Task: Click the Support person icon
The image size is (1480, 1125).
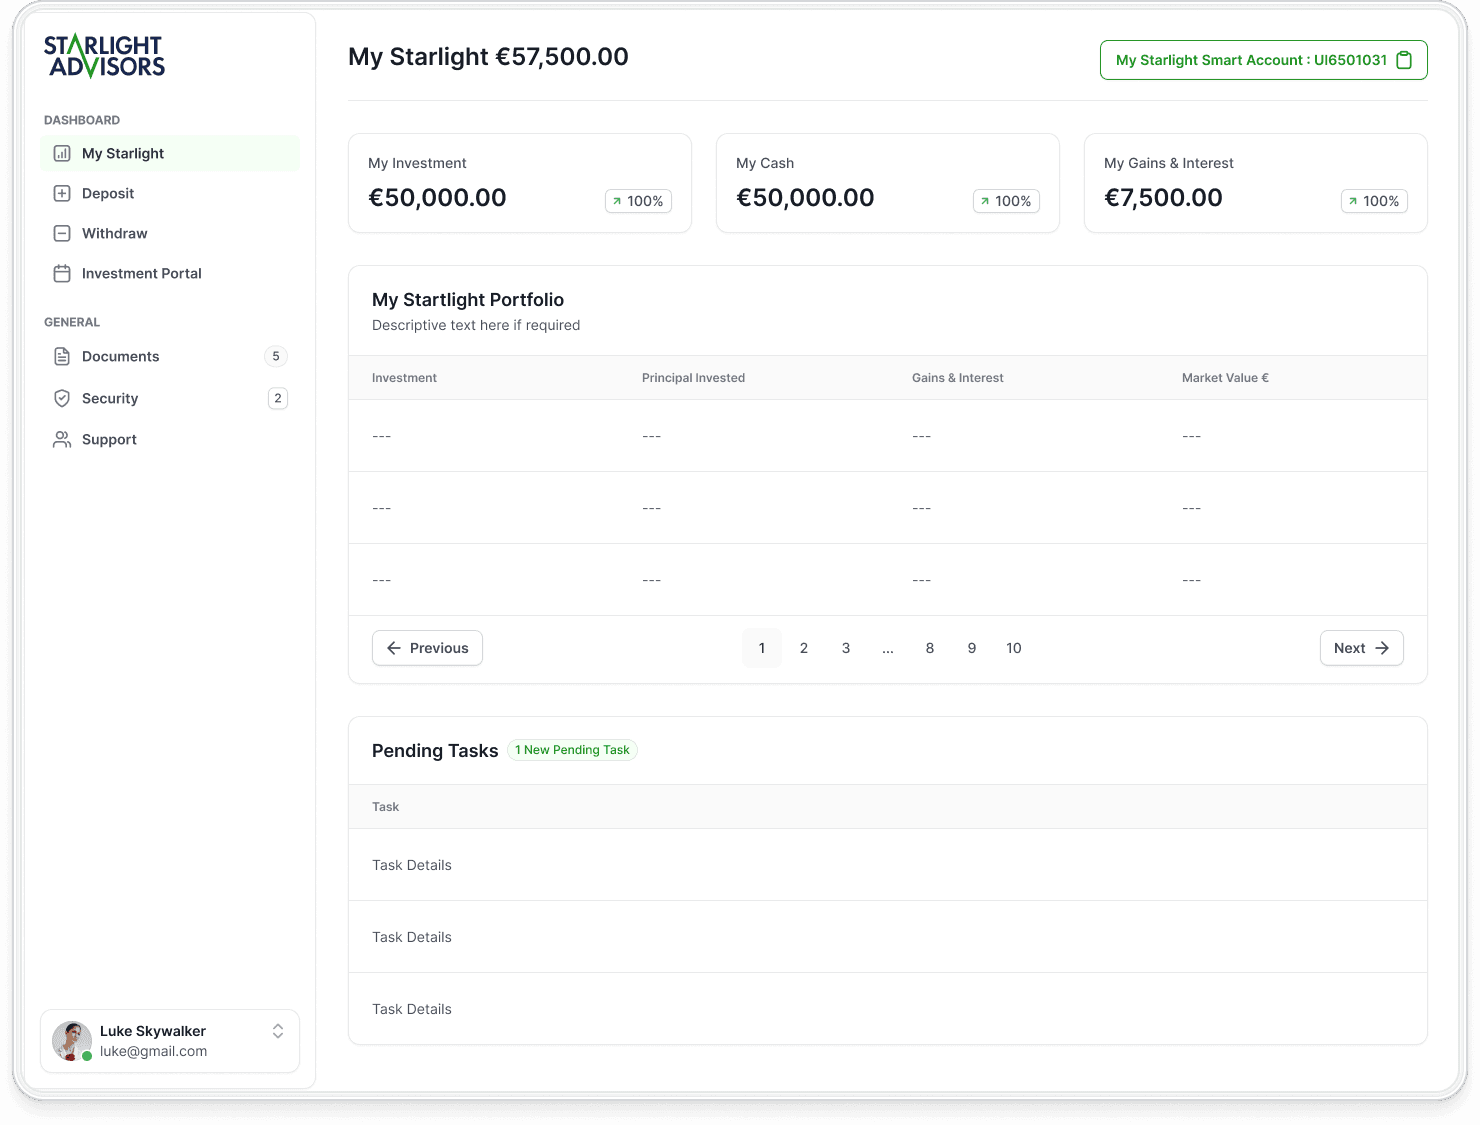Action: point(62,439)
